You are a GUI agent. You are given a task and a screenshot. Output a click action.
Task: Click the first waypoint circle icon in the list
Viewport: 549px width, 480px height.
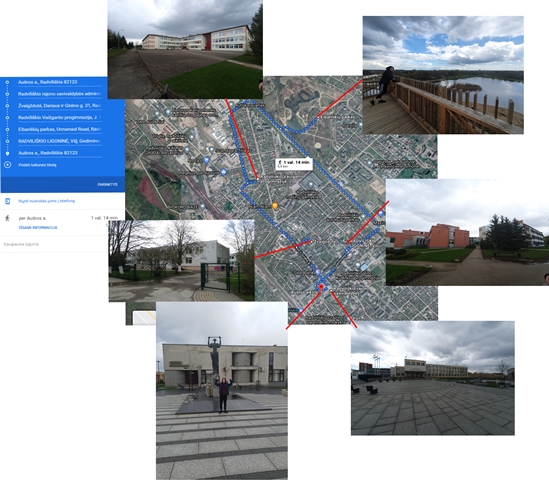click(7, 82)
